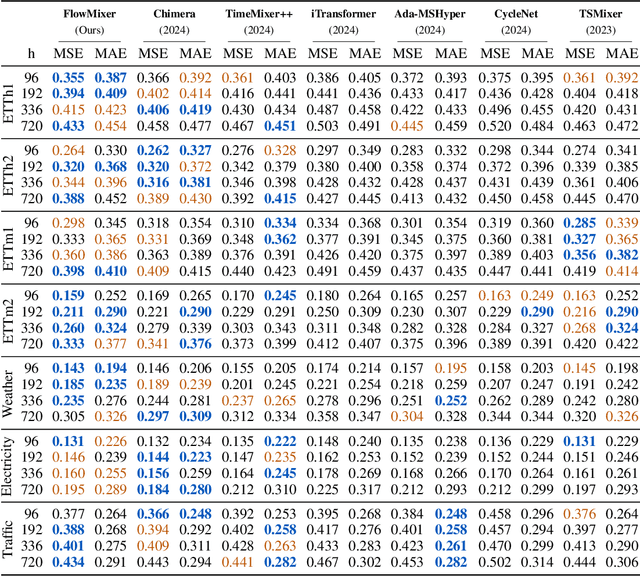
Task: Click TimeMixer++ MAE 0.451 for ETTh1 720
Action: click(x=280, y=126)
